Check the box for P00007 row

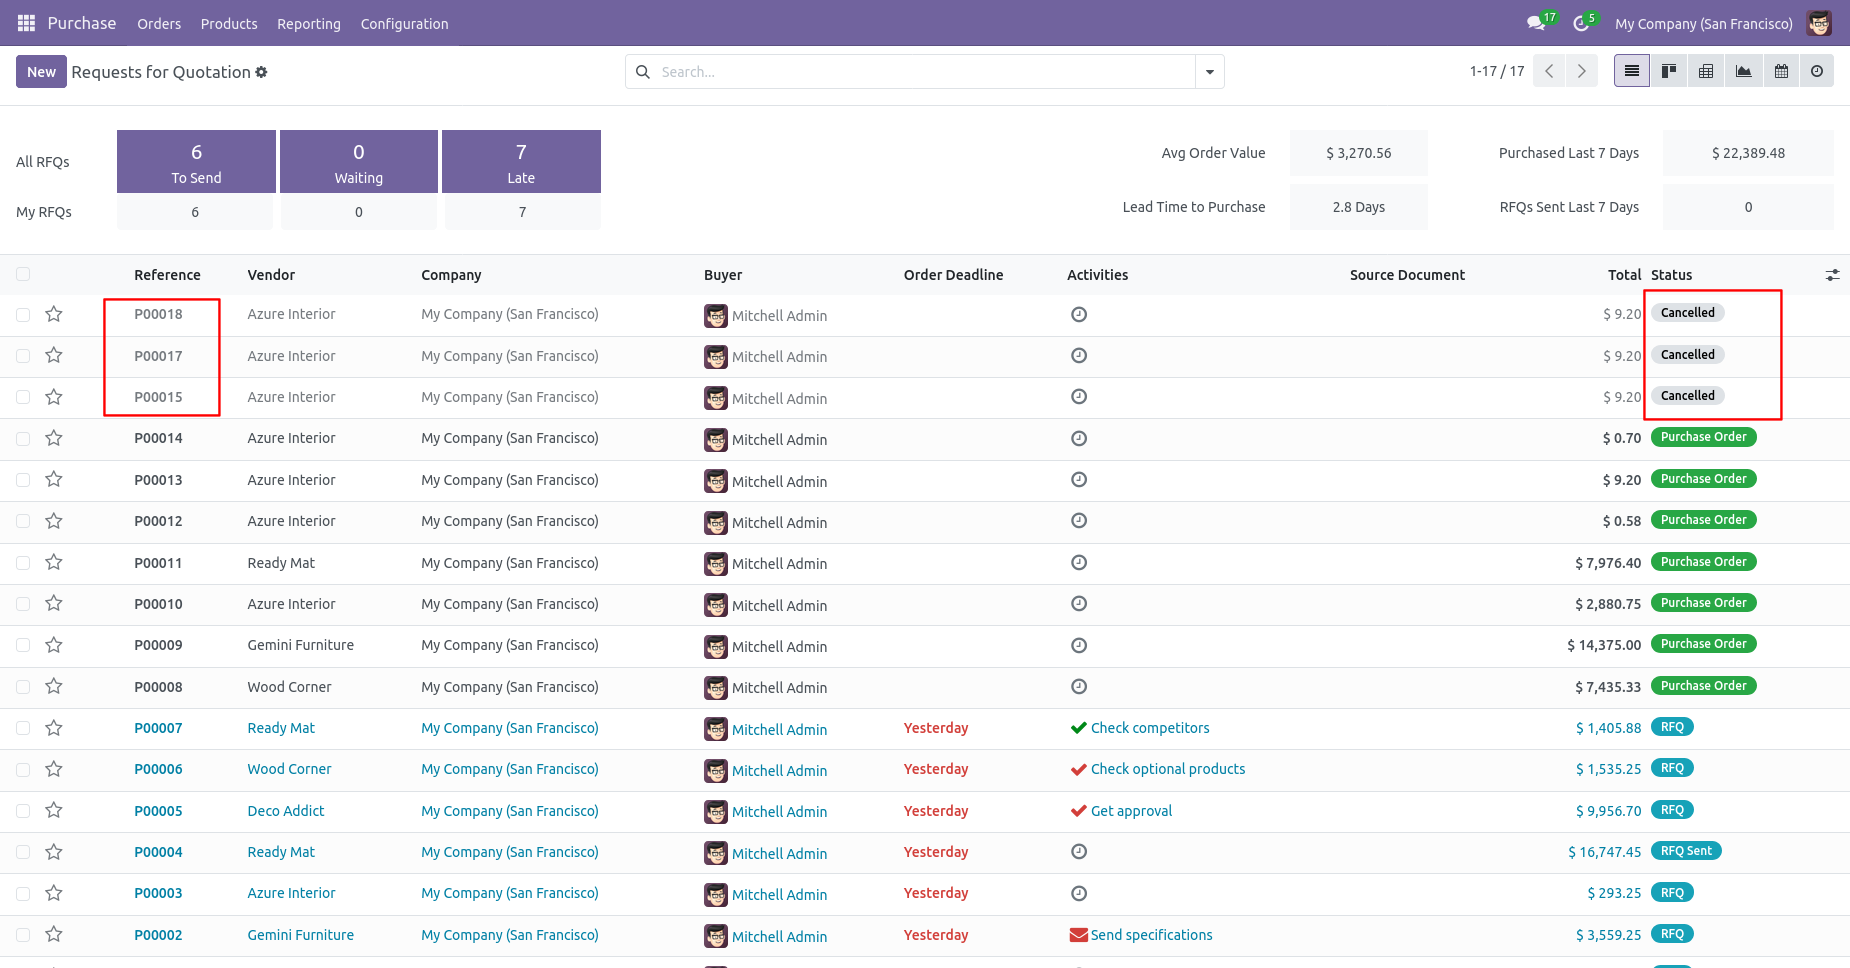click(23, 728)
